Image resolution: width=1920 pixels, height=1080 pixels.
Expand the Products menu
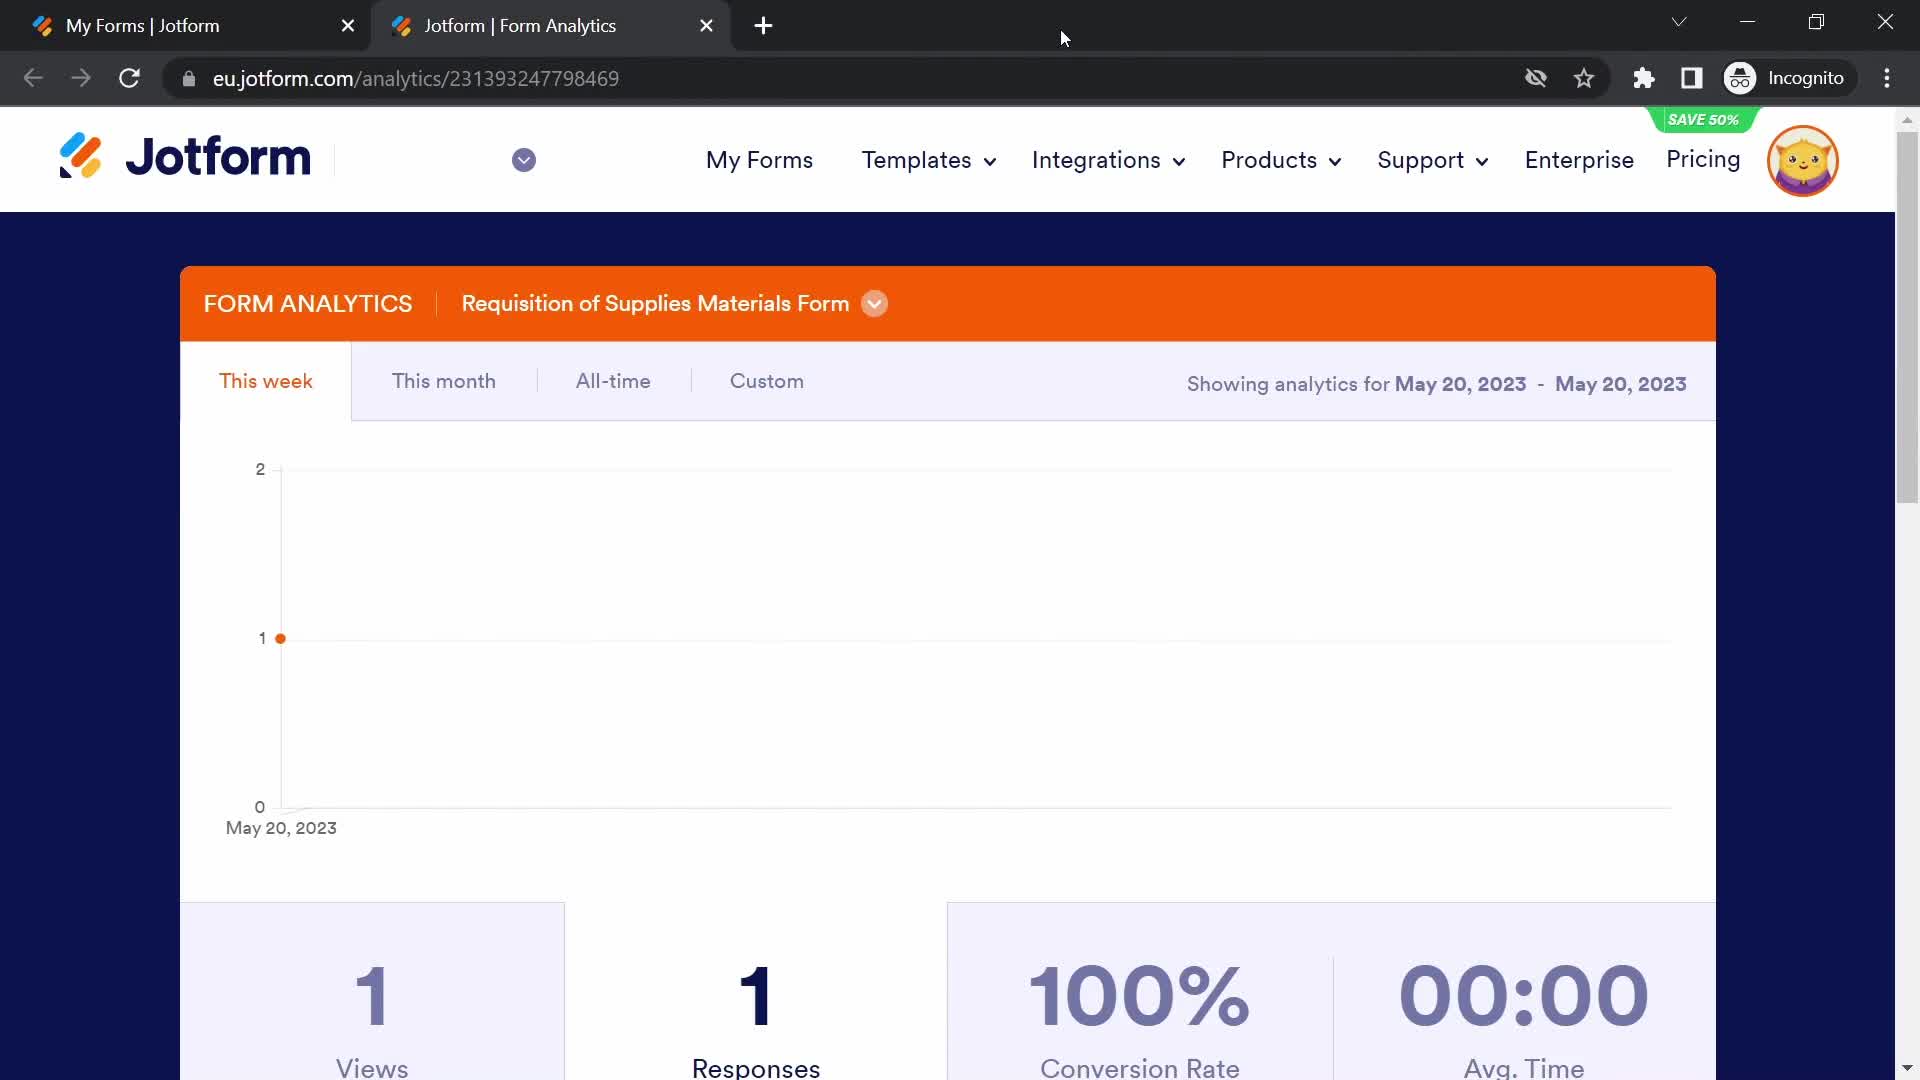tap(1281, 160)
